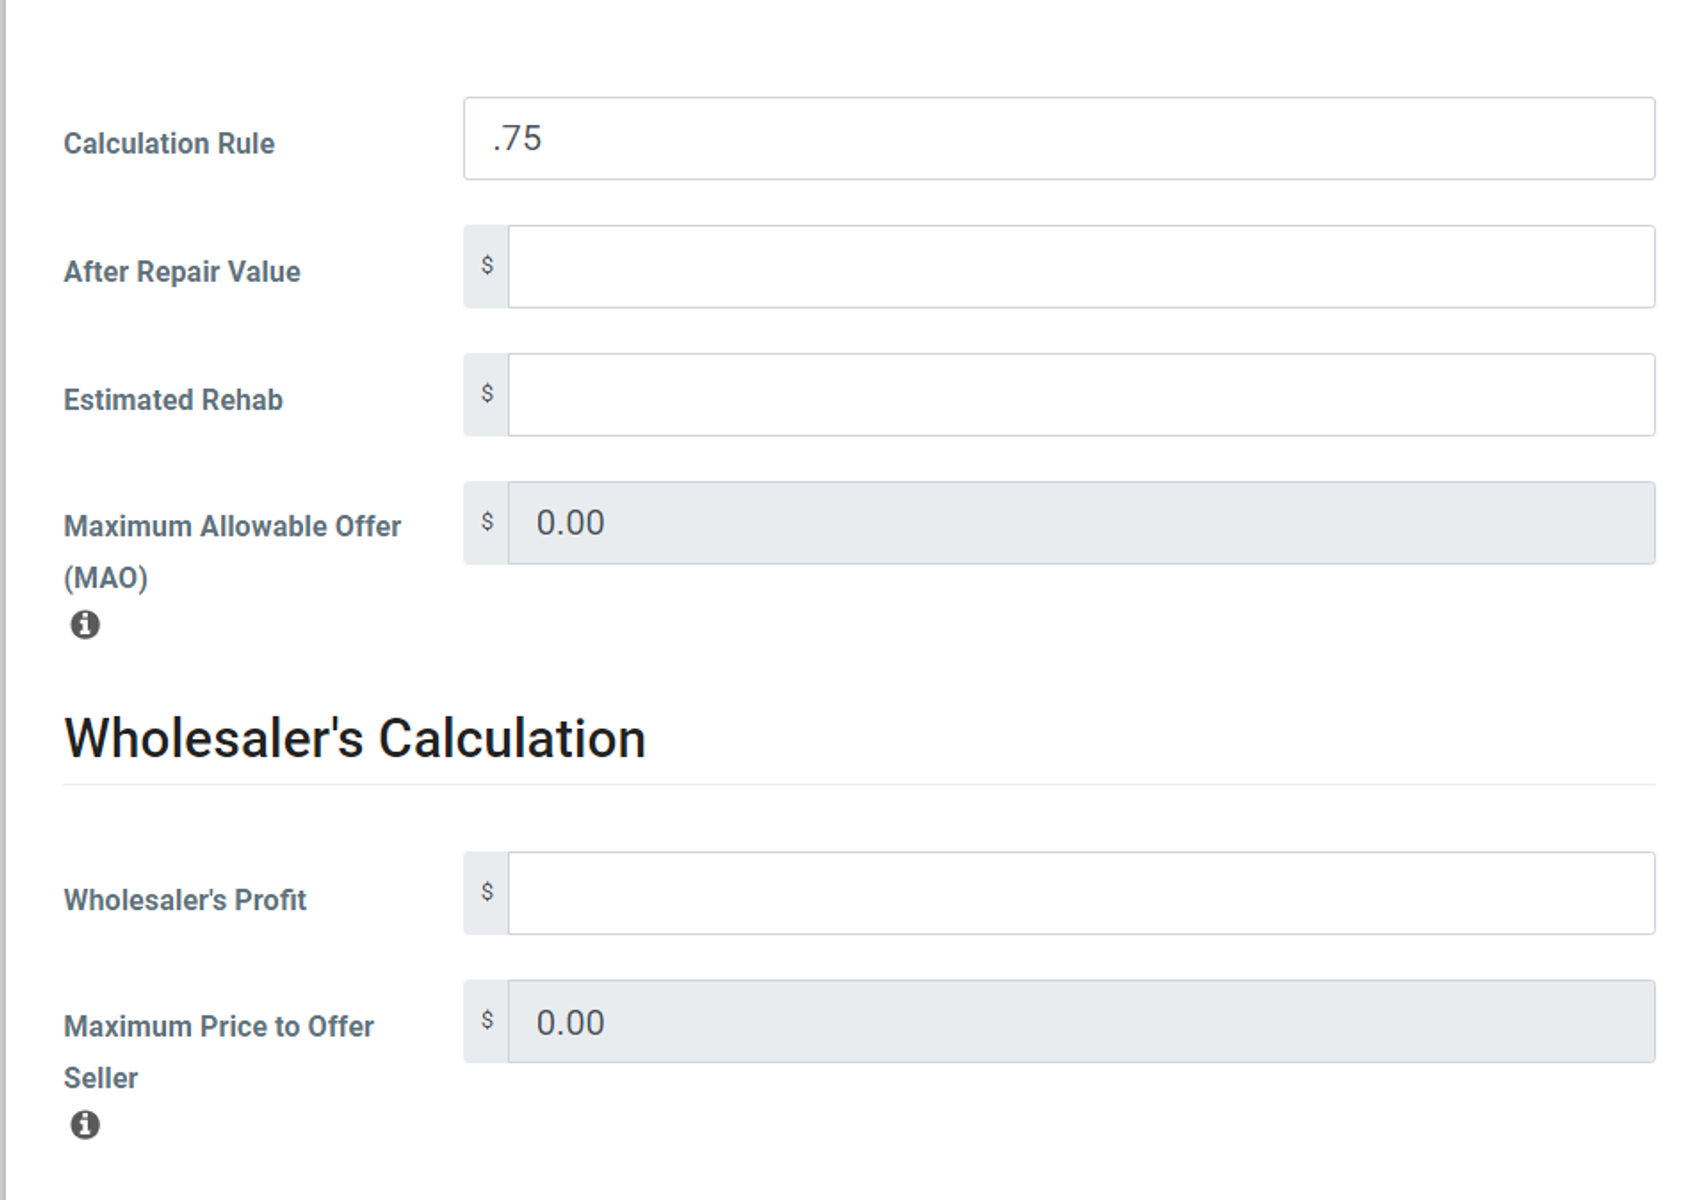Image resolution: width=1700 pixels, height=1200 pixels.
Task: Click the info icon under Maximum Allowable Offer
Action: tap(85, 625)
